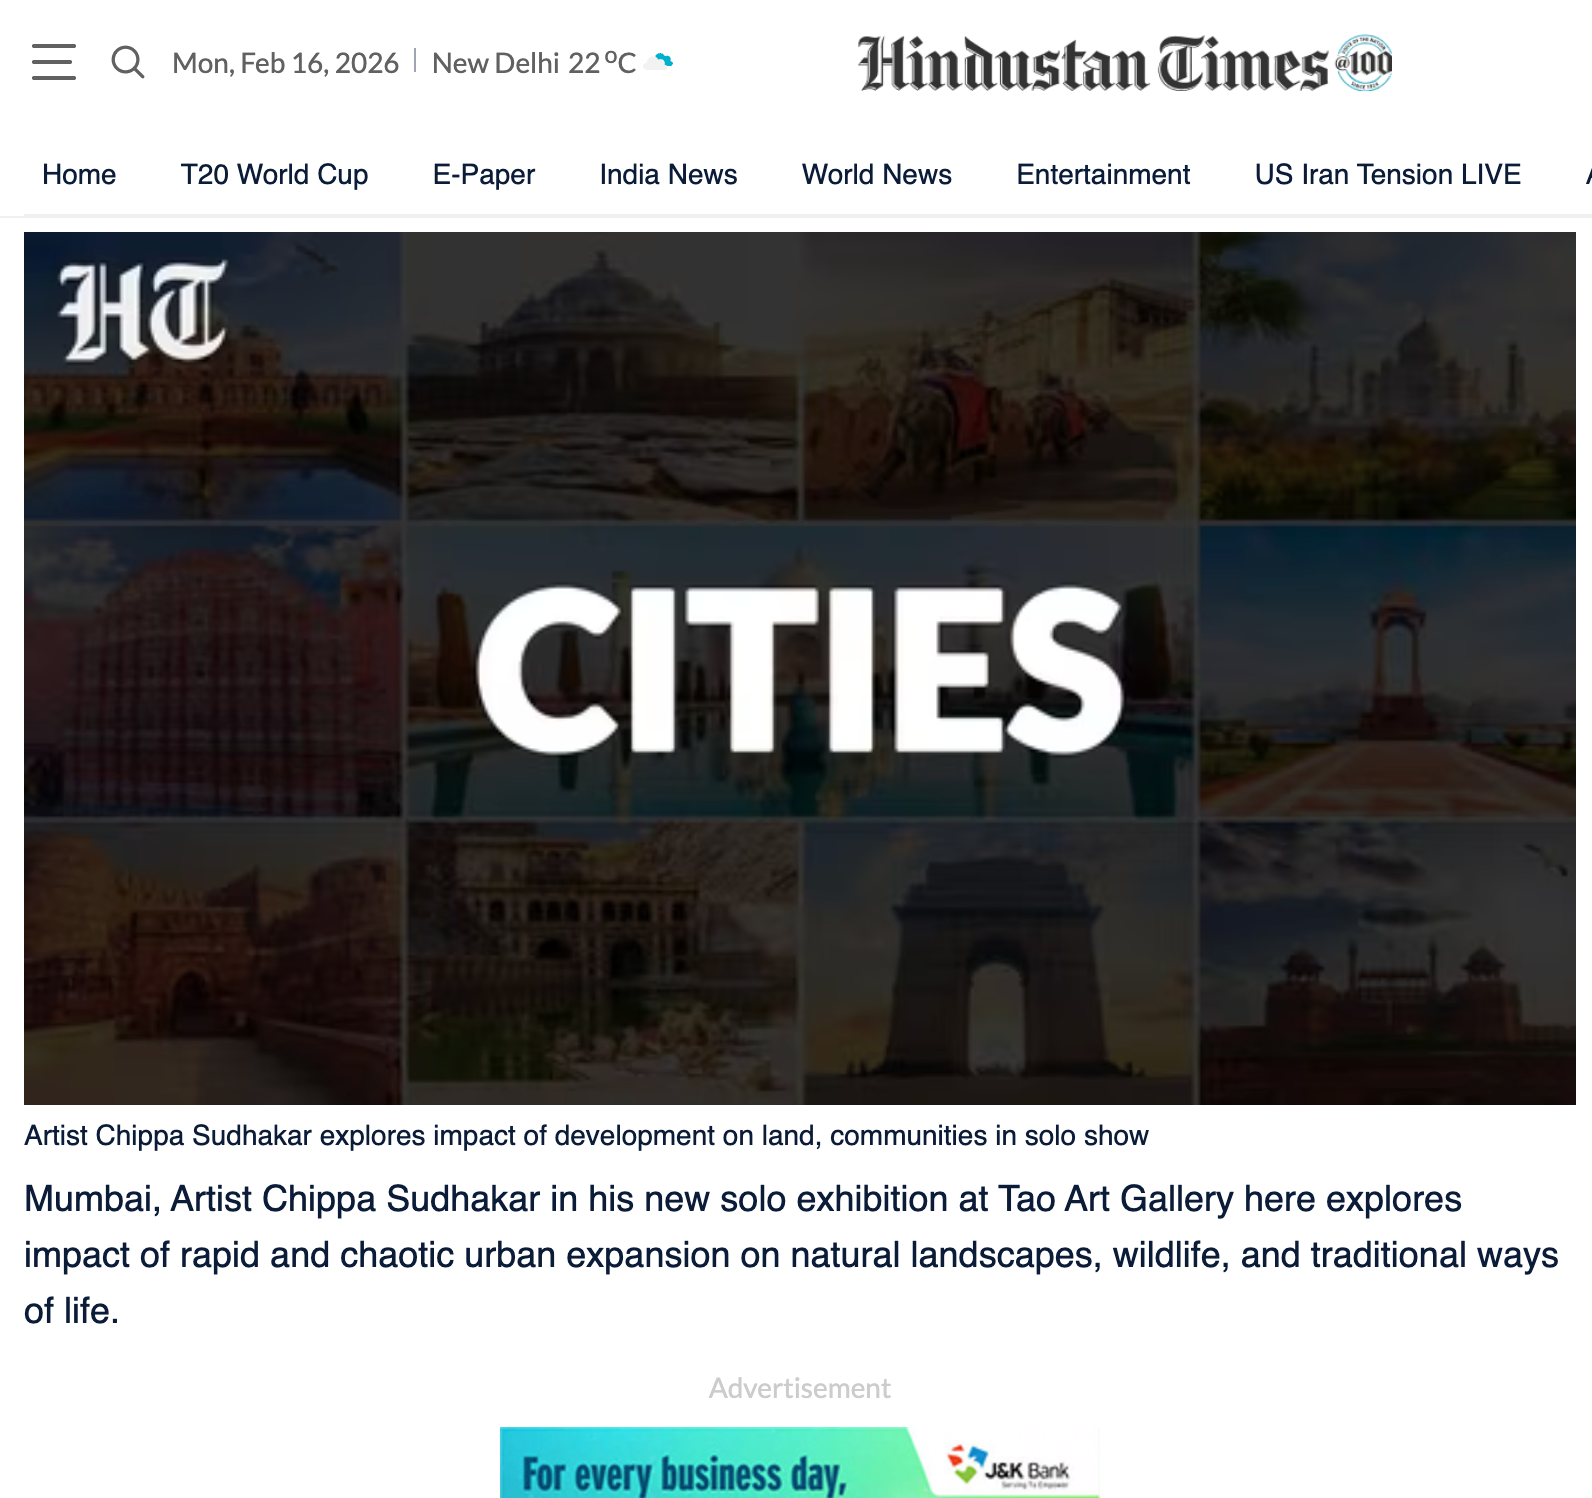Open the T20 World Cup section
Image resolution: width=1592 pixels, height=1498 pixels.
tap(274, 175)
